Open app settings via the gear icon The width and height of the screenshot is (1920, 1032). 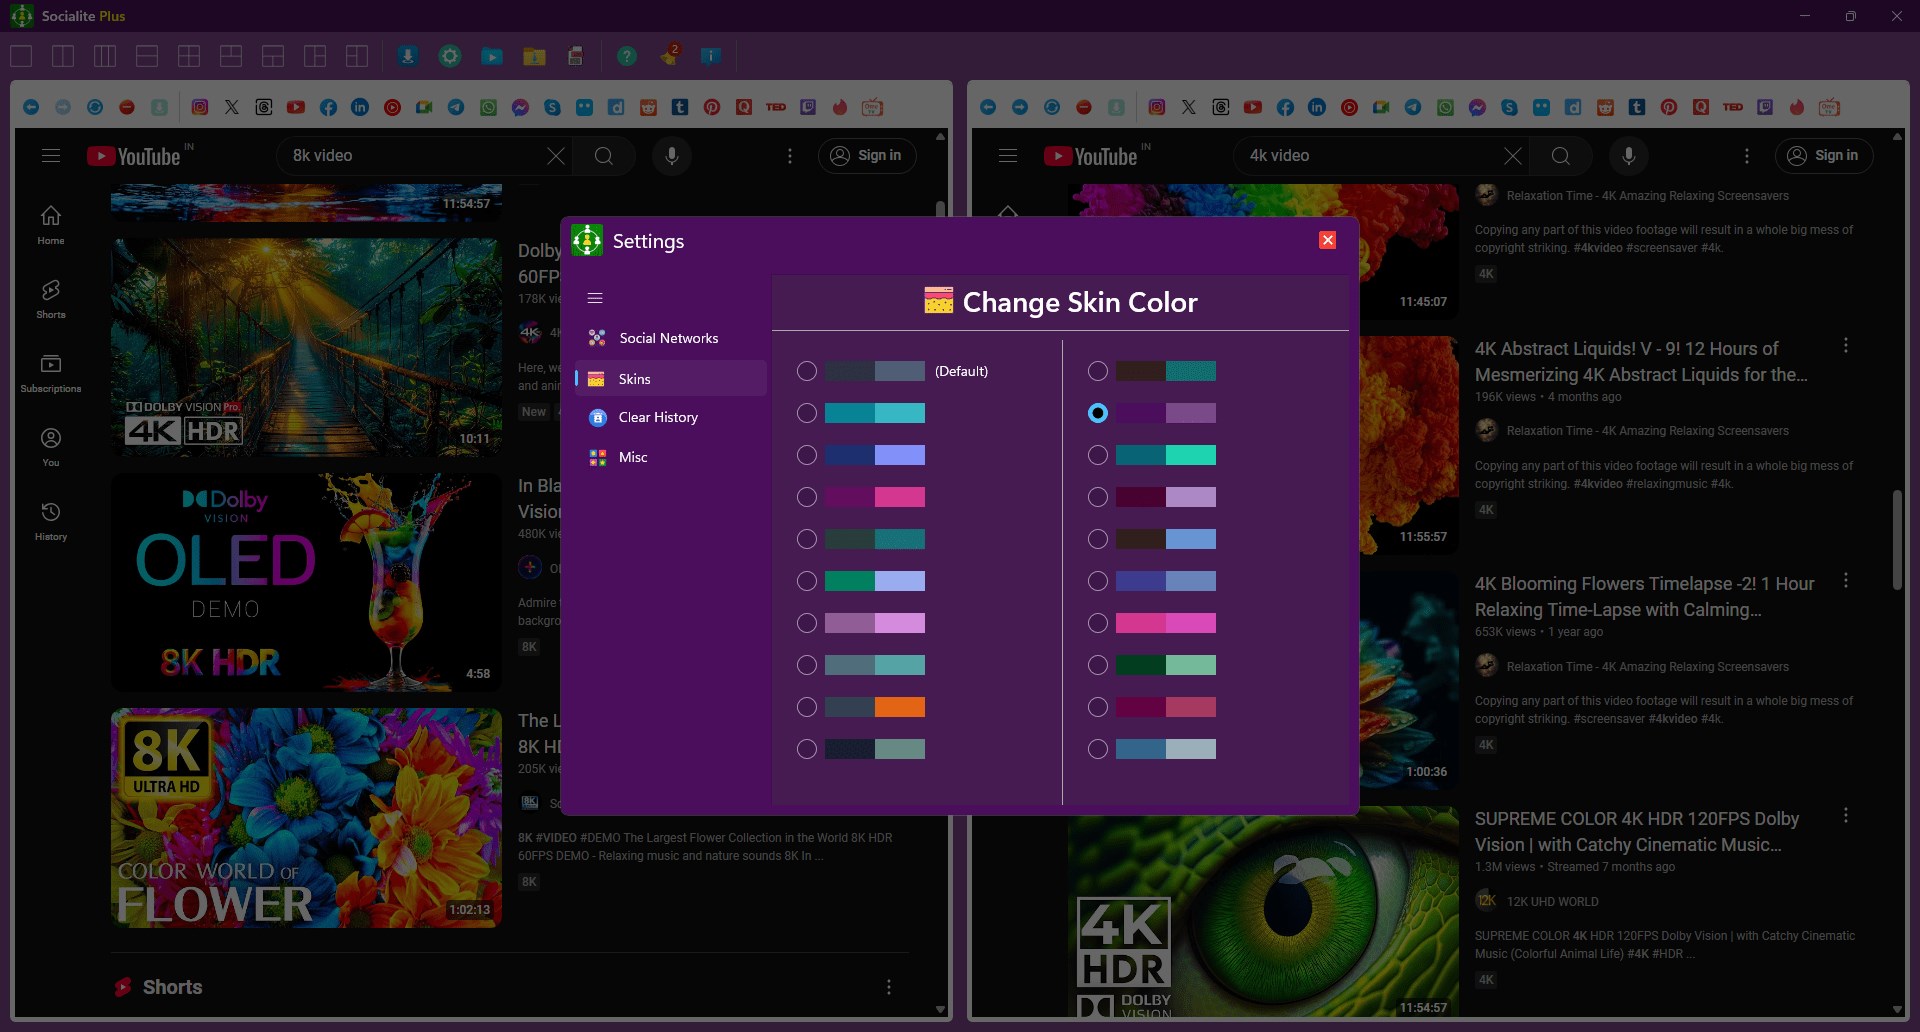[449, 56]
